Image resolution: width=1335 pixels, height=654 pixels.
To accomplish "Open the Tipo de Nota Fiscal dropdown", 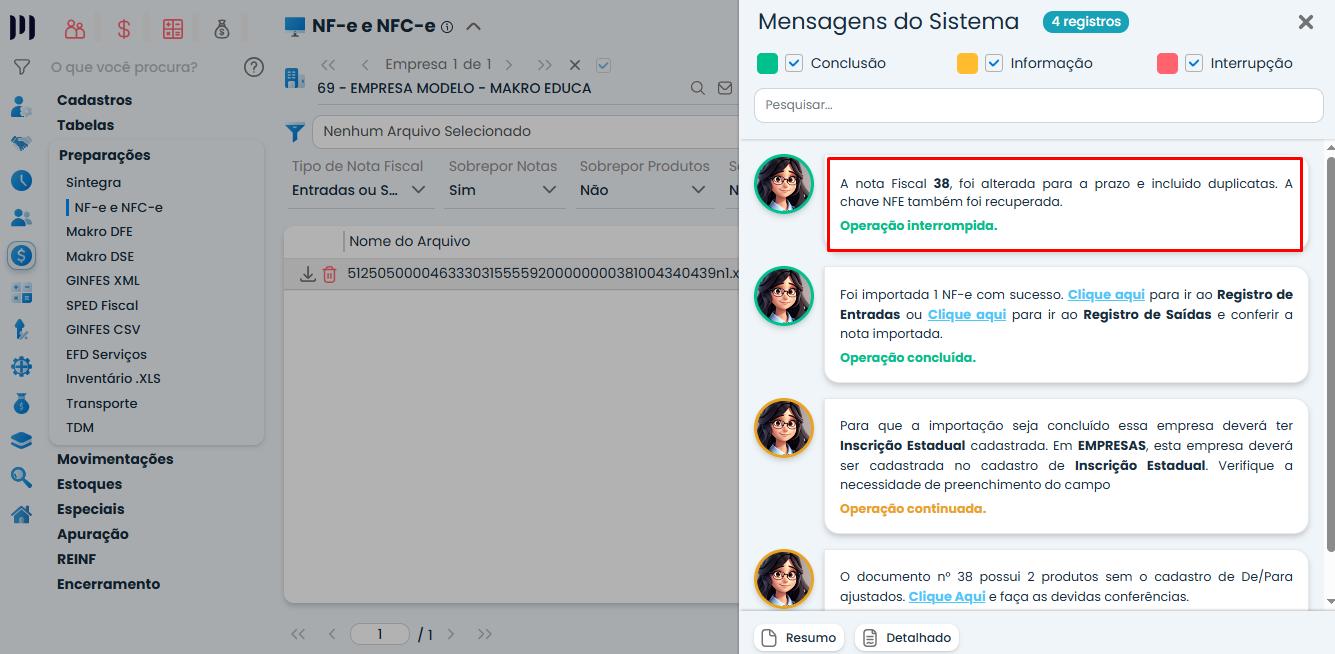I will pos(360,190).
